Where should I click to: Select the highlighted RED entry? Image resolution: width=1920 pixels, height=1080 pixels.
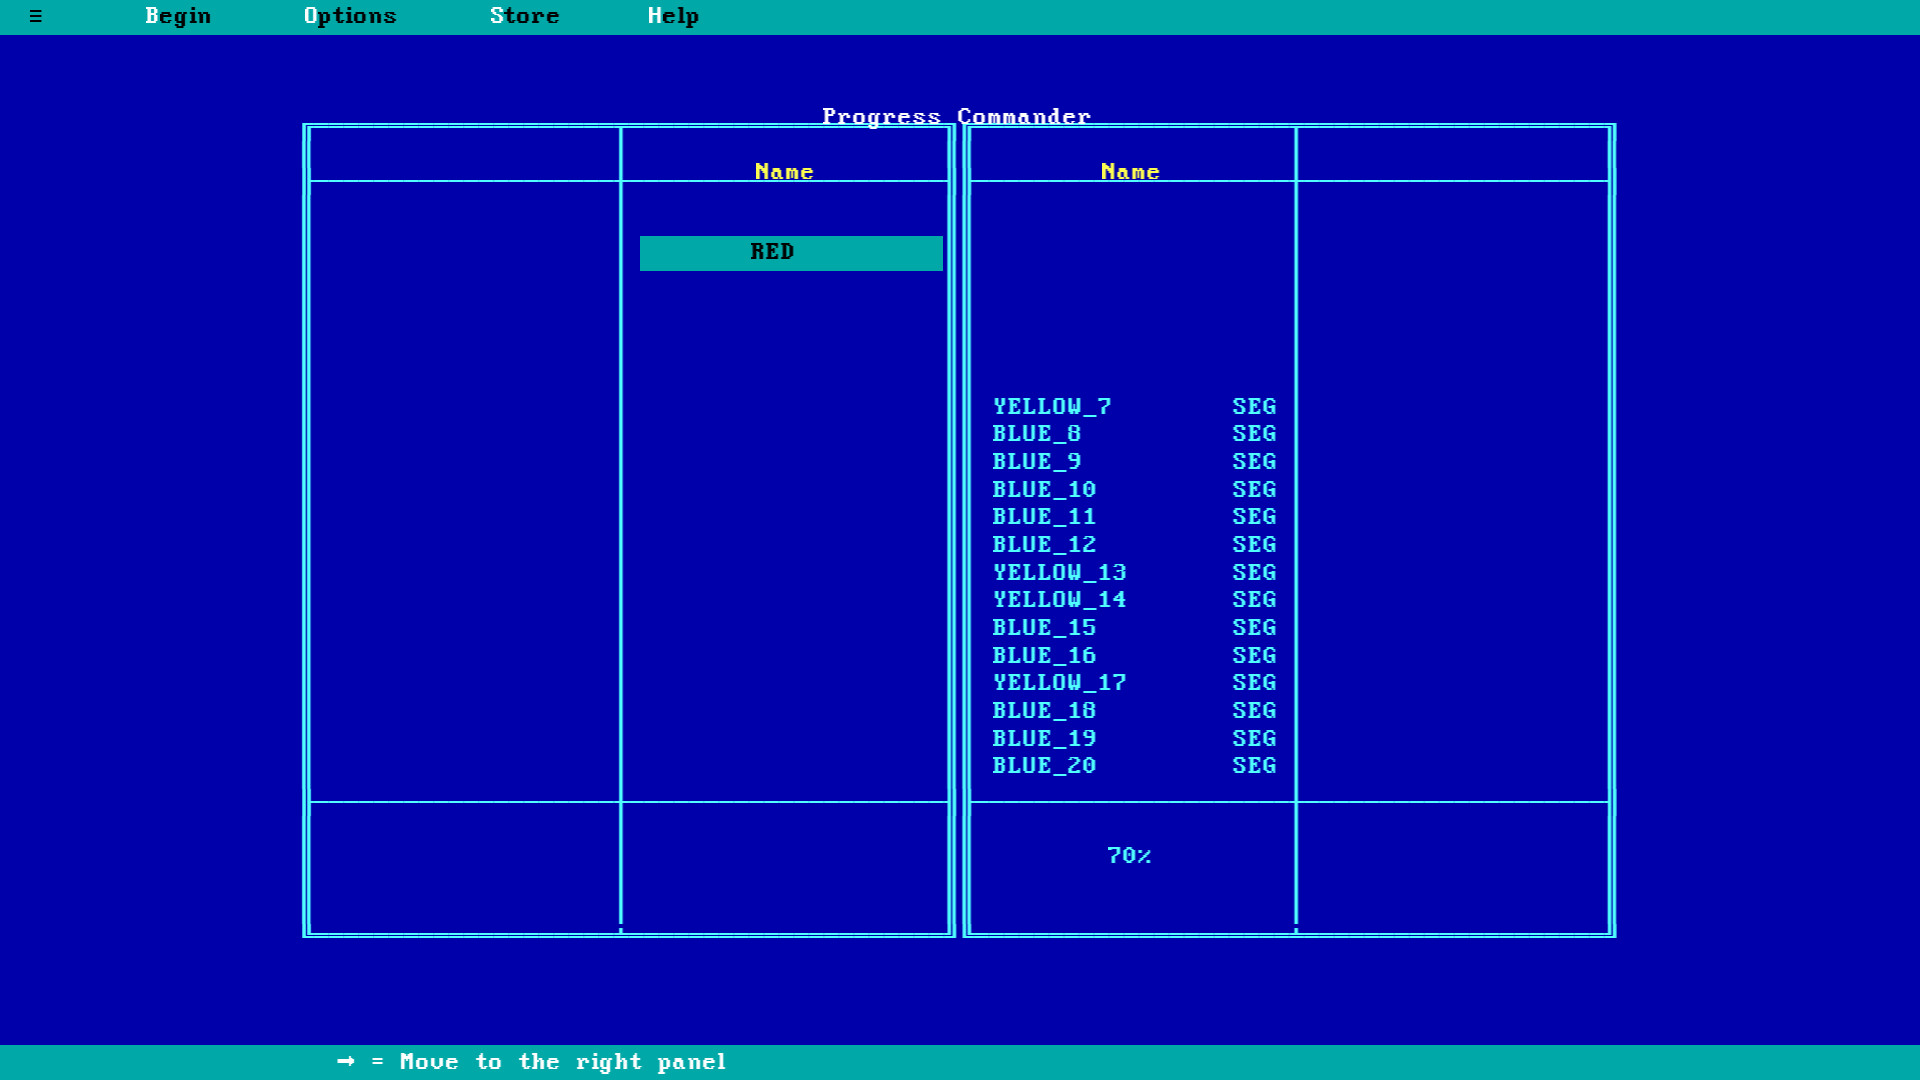(x=790, y=252)
